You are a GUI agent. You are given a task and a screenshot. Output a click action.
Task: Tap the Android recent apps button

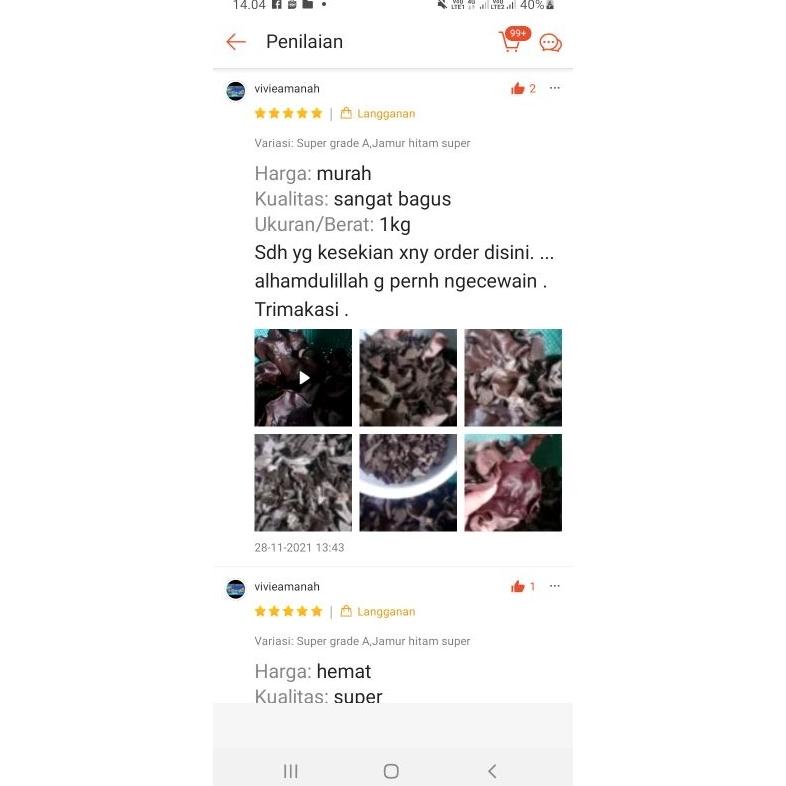[x=291, y=771]
